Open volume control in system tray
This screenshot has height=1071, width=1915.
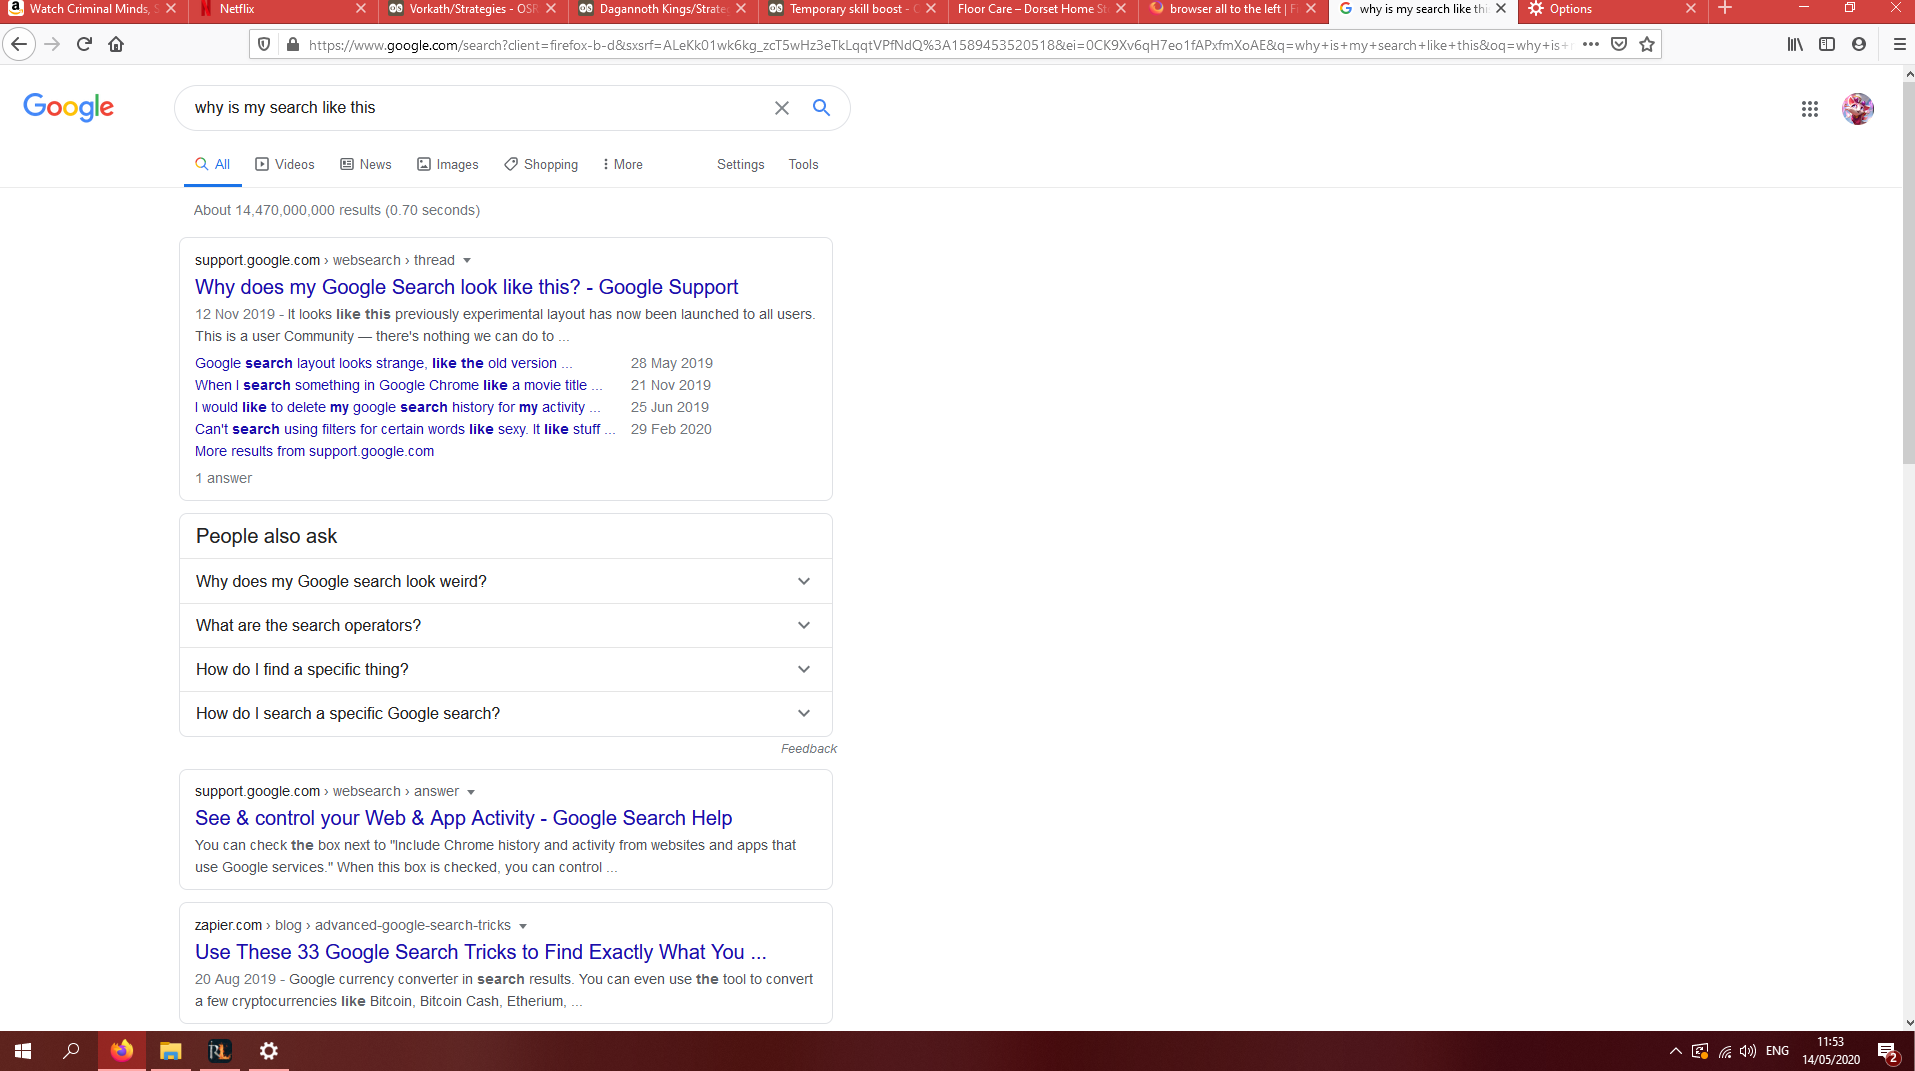pyautogui.click(x=1748, y=1051)
